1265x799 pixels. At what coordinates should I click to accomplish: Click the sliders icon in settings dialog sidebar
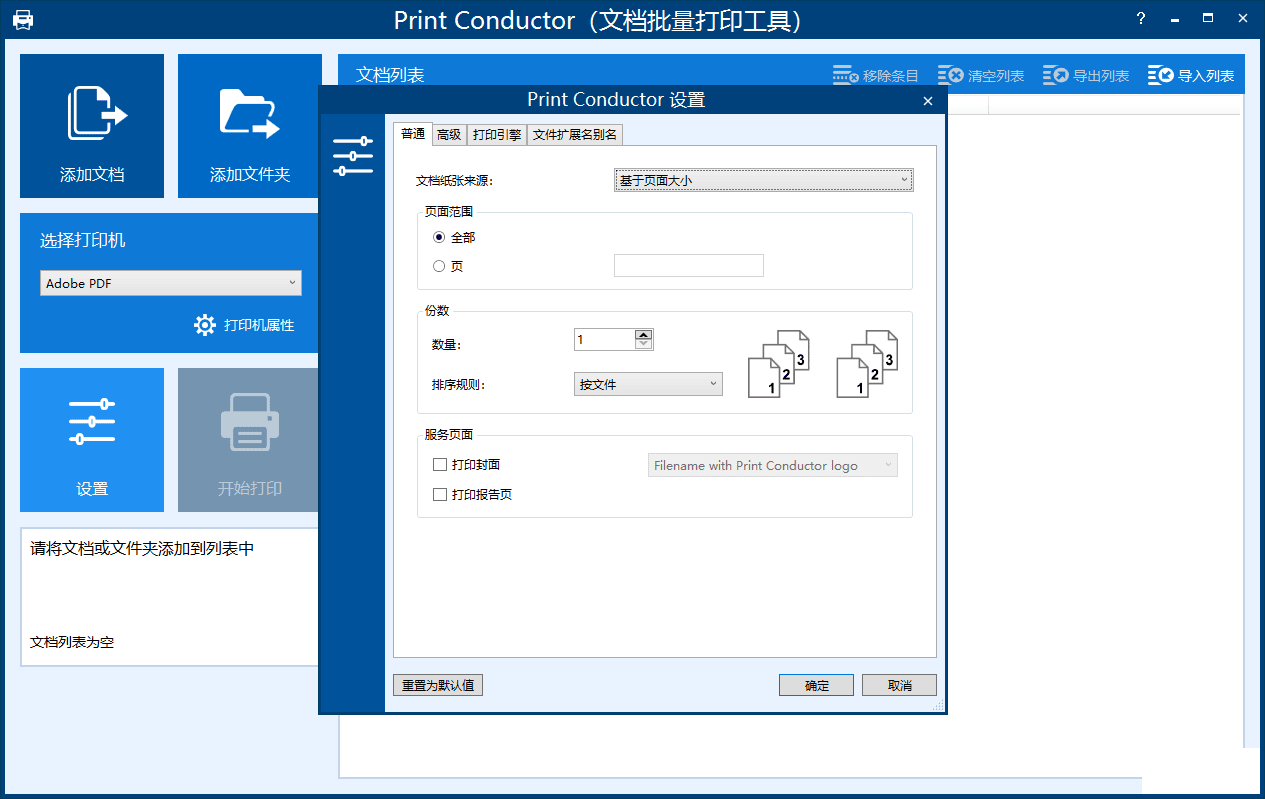[x=352, y=156]
